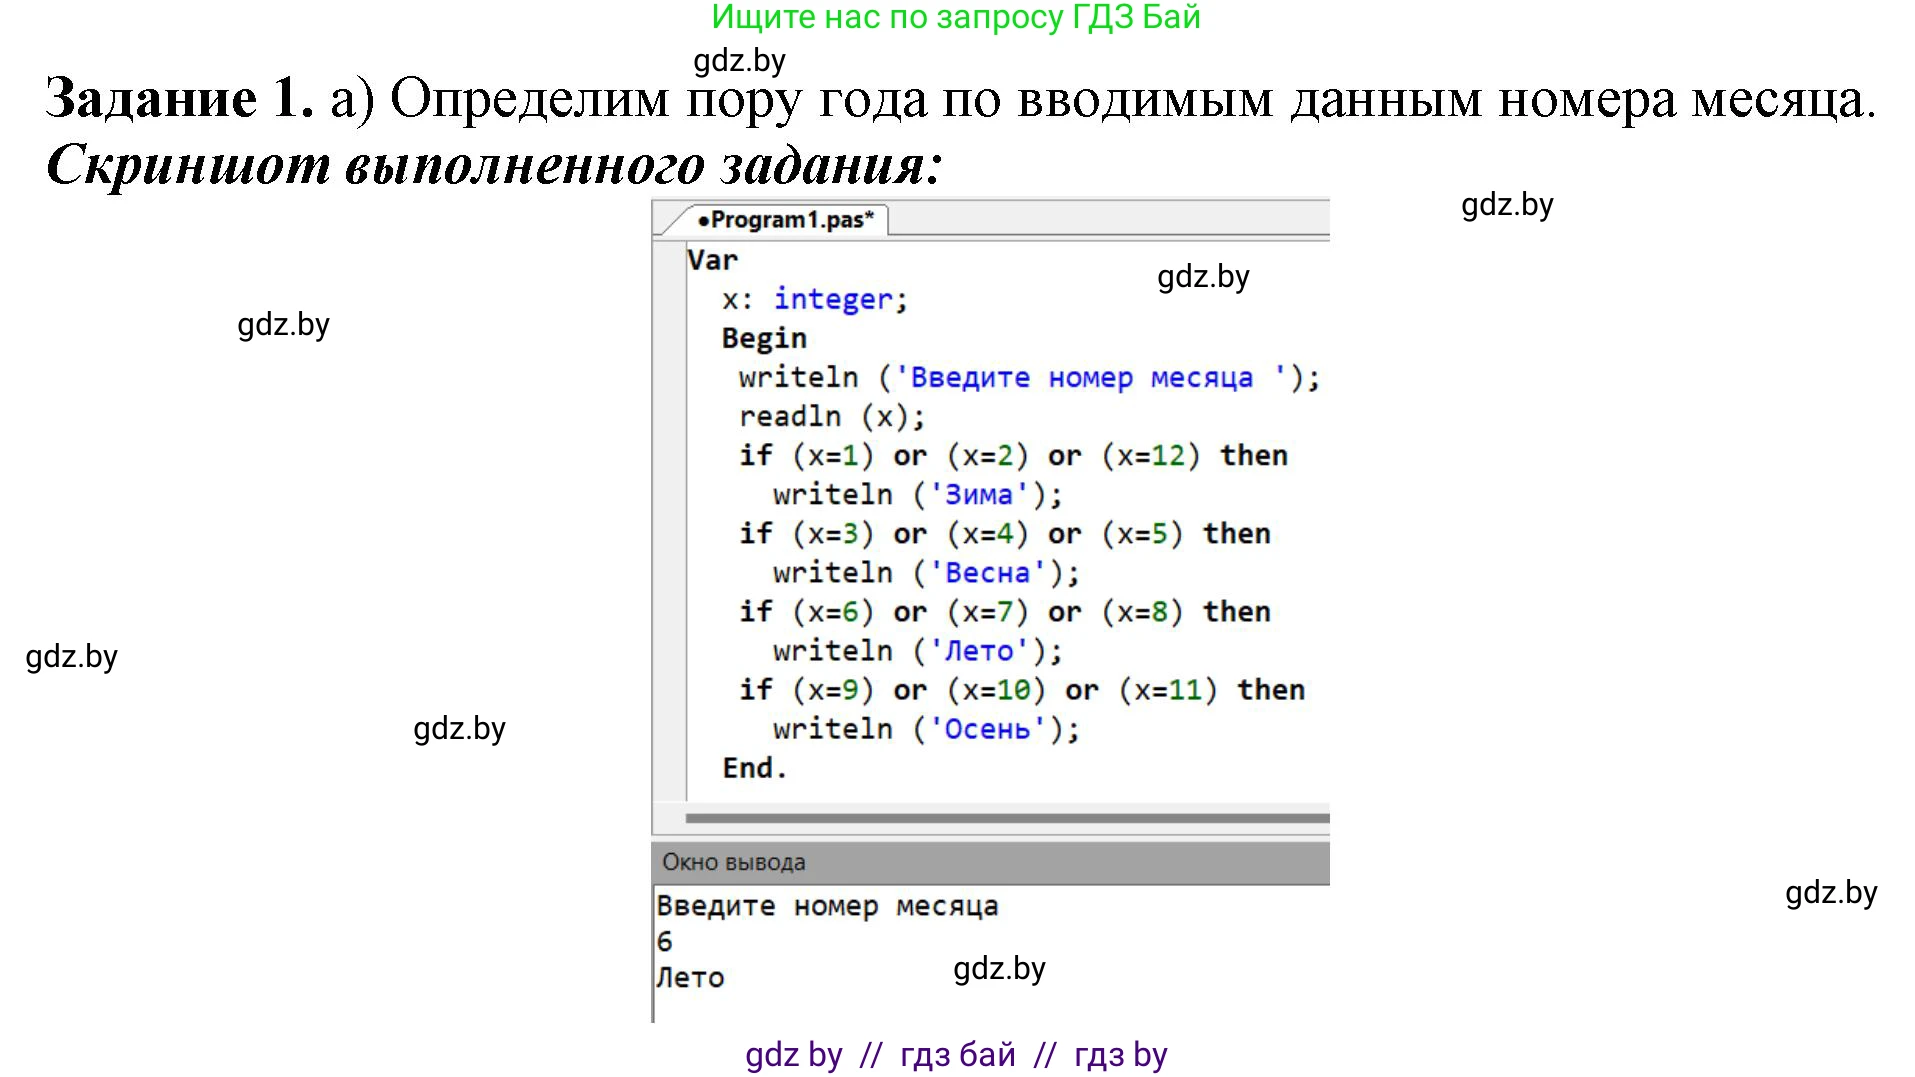Click the Окно вывода panel header
The image size is (1915, 1077).
point(735,862)
